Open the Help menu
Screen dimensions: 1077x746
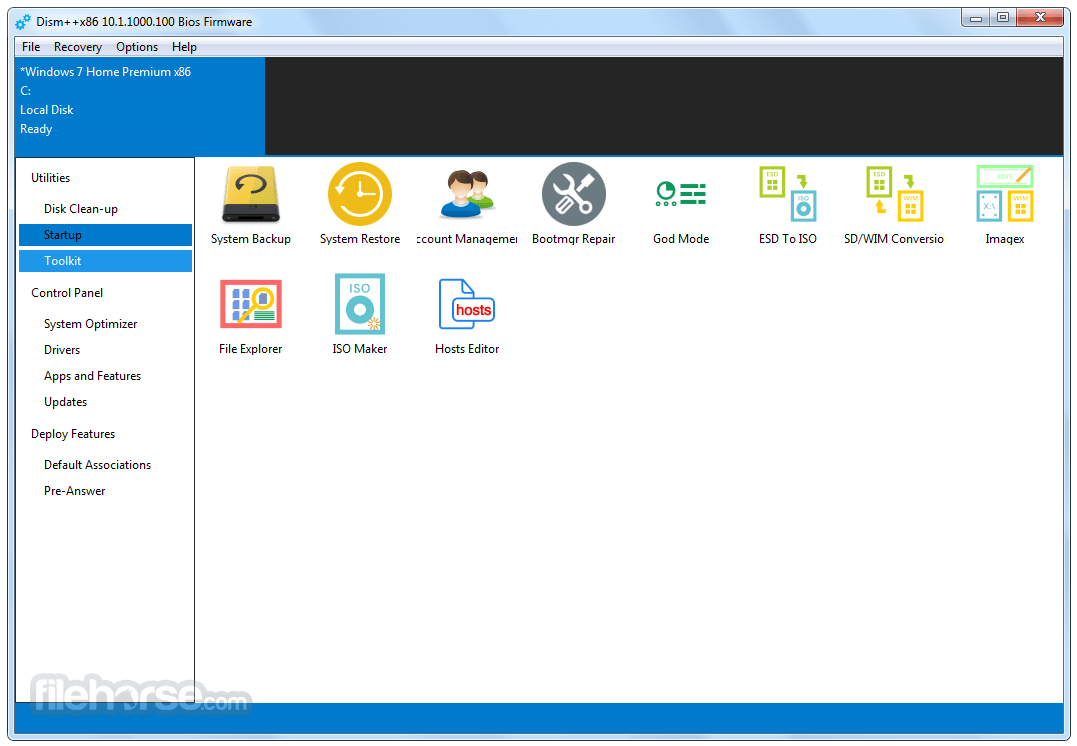pyautogui.click(x=184, y=47)
